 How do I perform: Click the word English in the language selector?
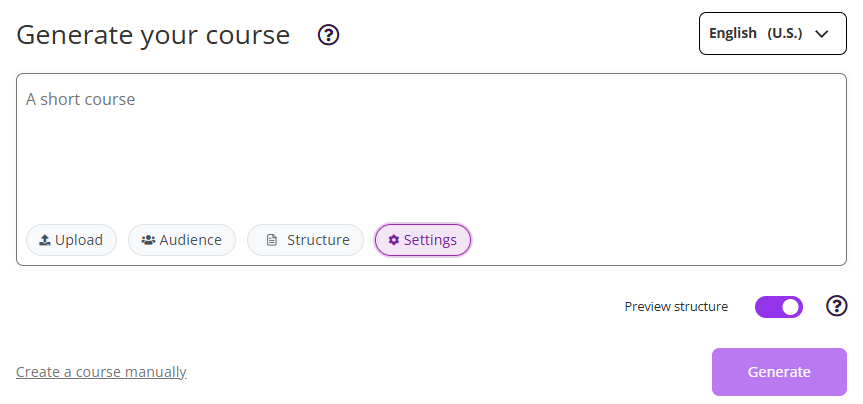tap(733, 33)
